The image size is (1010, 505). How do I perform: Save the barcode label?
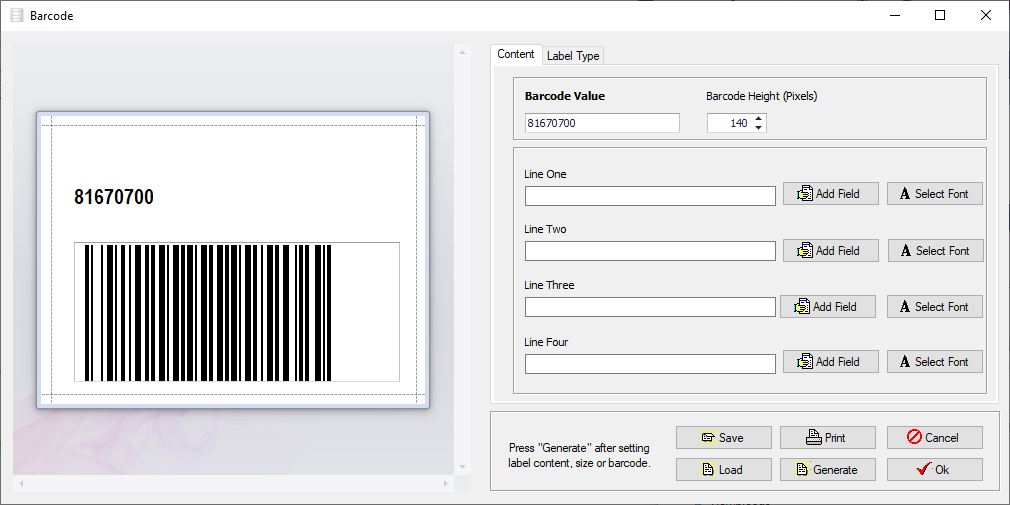tap(723, 437)
